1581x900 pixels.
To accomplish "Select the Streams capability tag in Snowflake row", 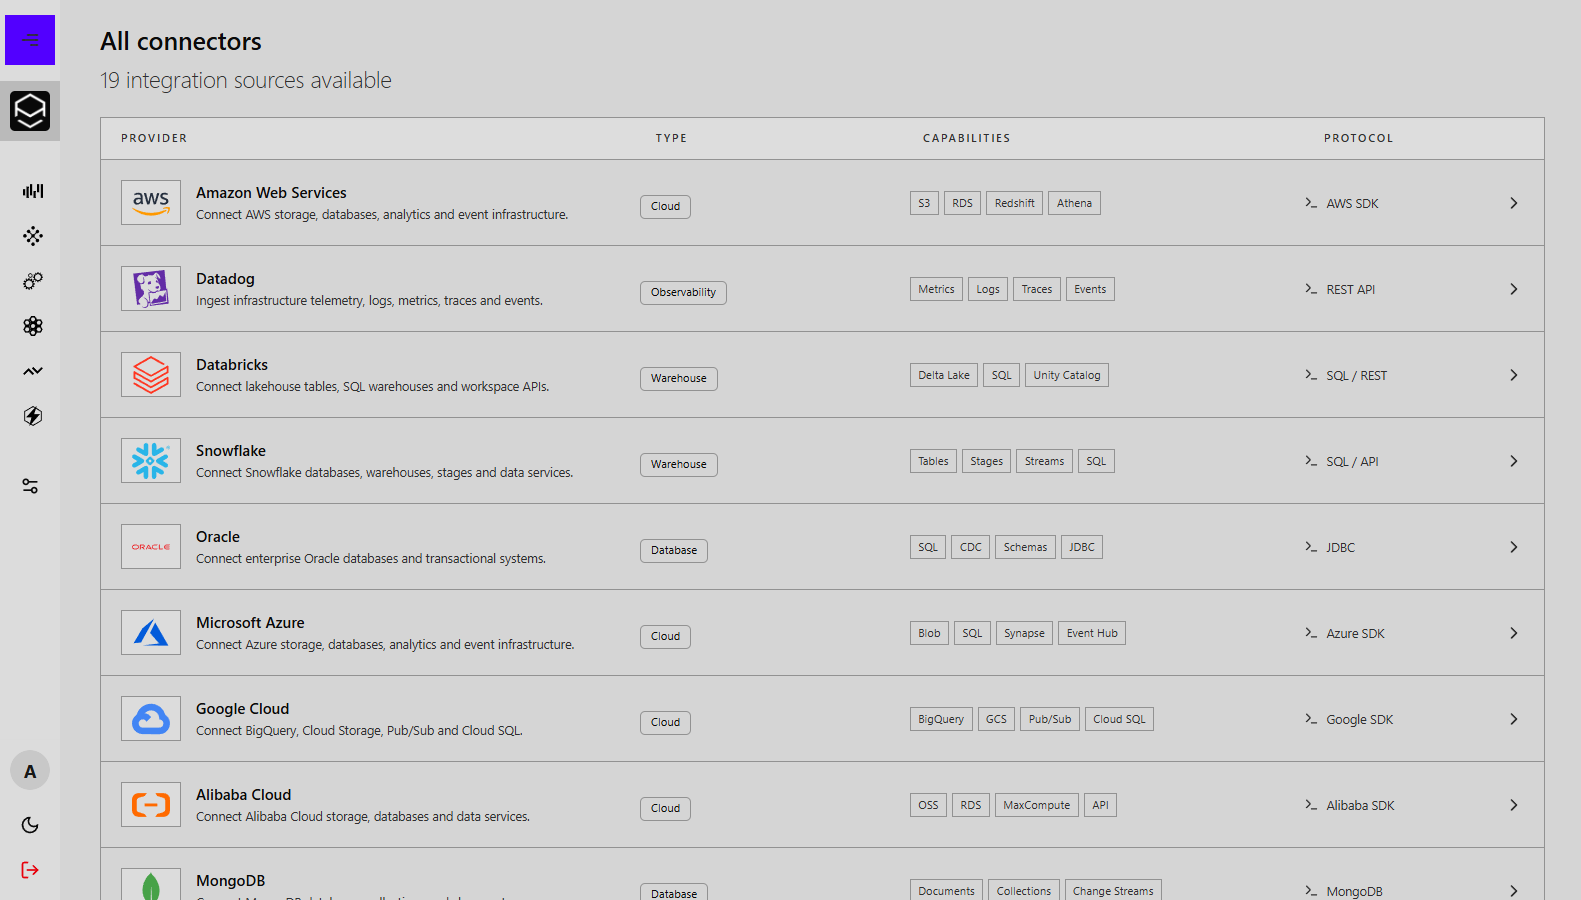I will click(1044, 461).
